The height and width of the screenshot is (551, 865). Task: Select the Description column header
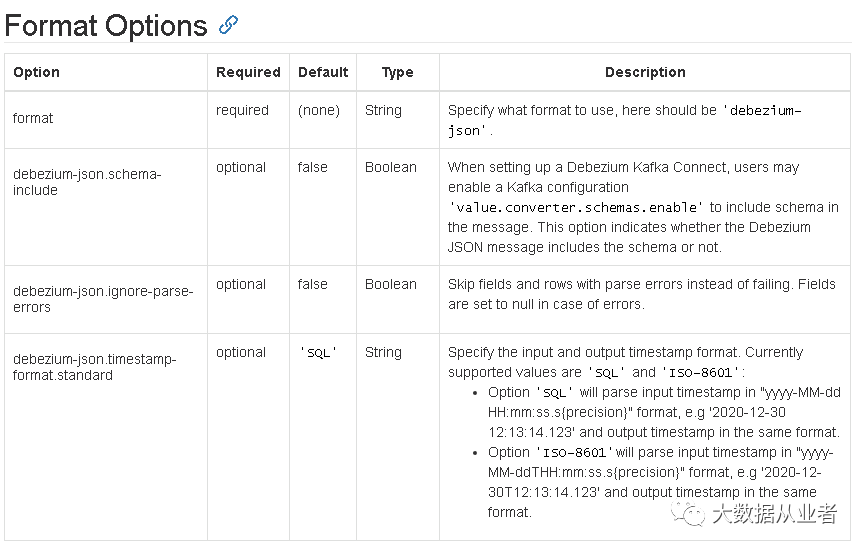point(645,72)
